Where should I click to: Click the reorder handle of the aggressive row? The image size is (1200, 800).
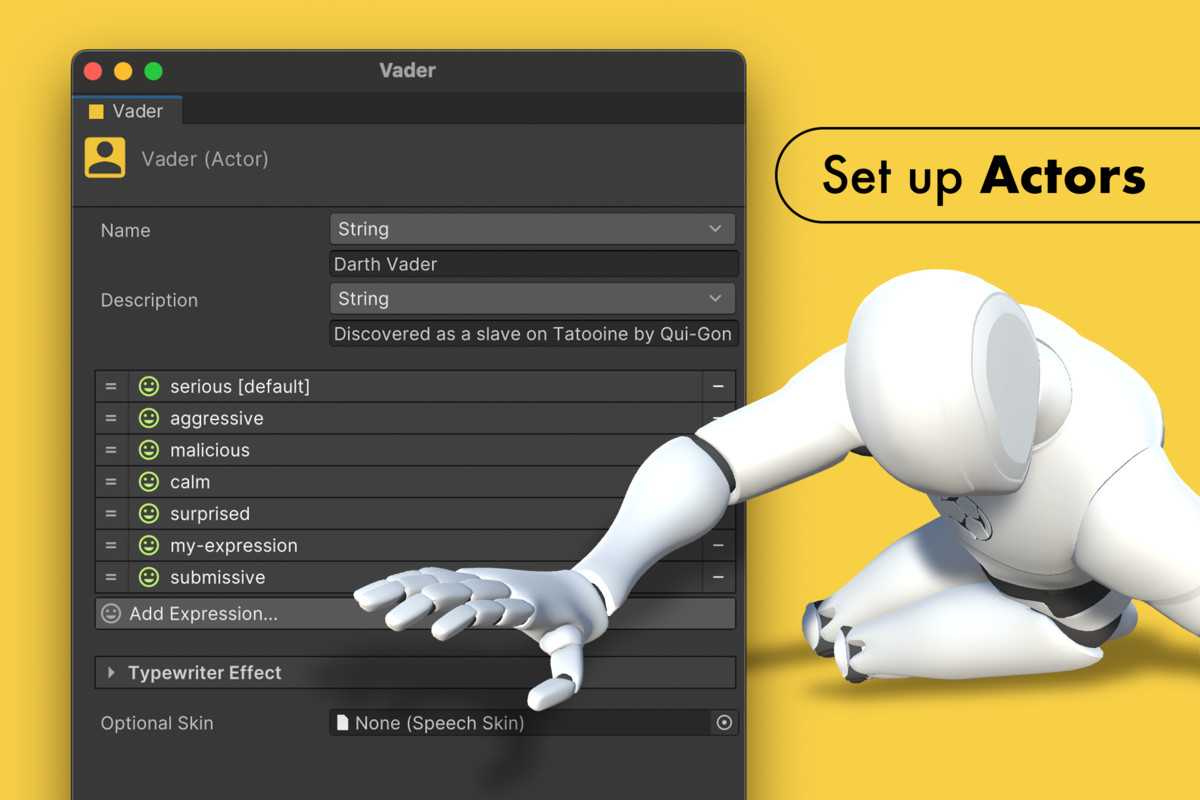coord(111,418)
